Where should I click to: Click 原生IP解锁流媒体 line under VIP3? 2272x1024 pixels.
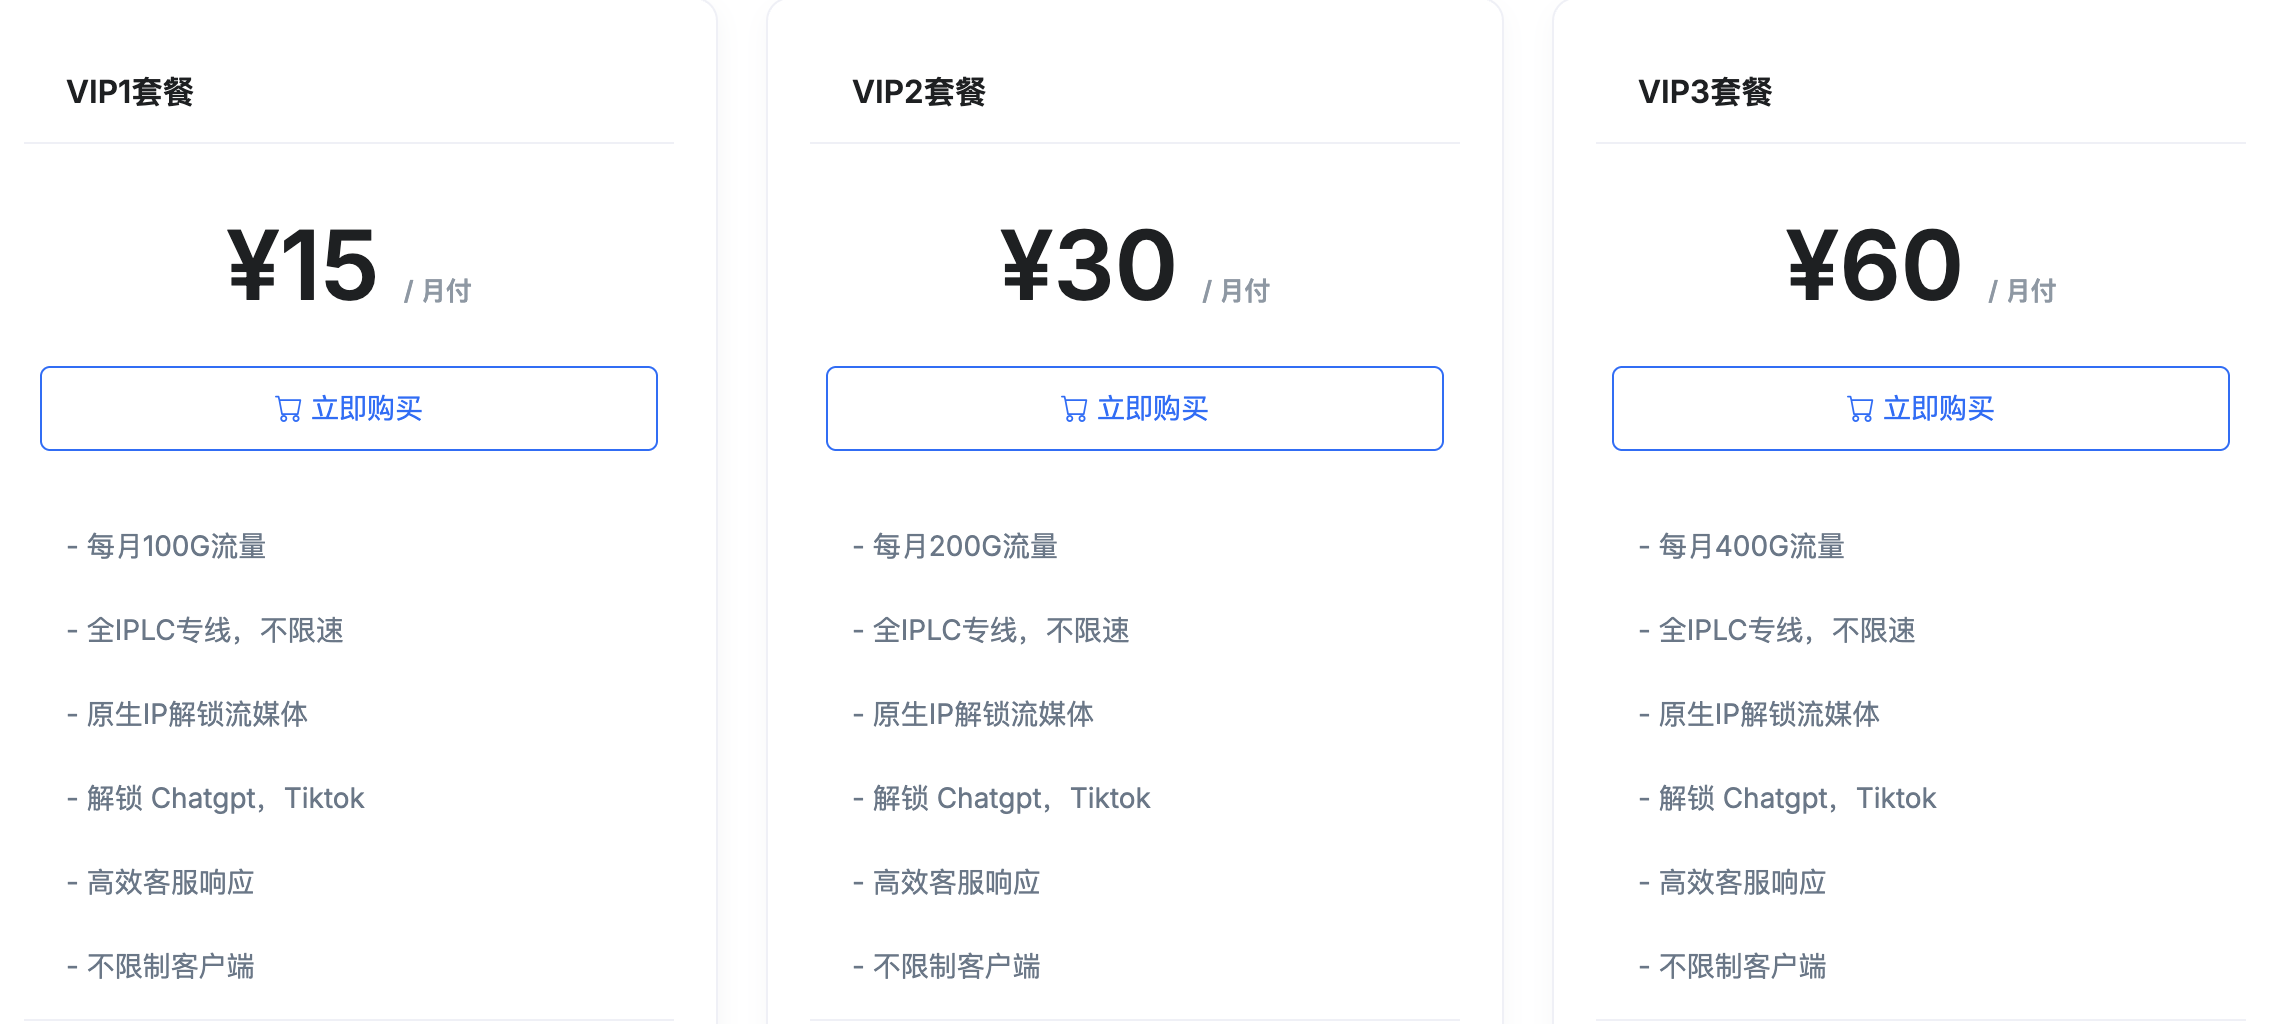[1768, 714]
